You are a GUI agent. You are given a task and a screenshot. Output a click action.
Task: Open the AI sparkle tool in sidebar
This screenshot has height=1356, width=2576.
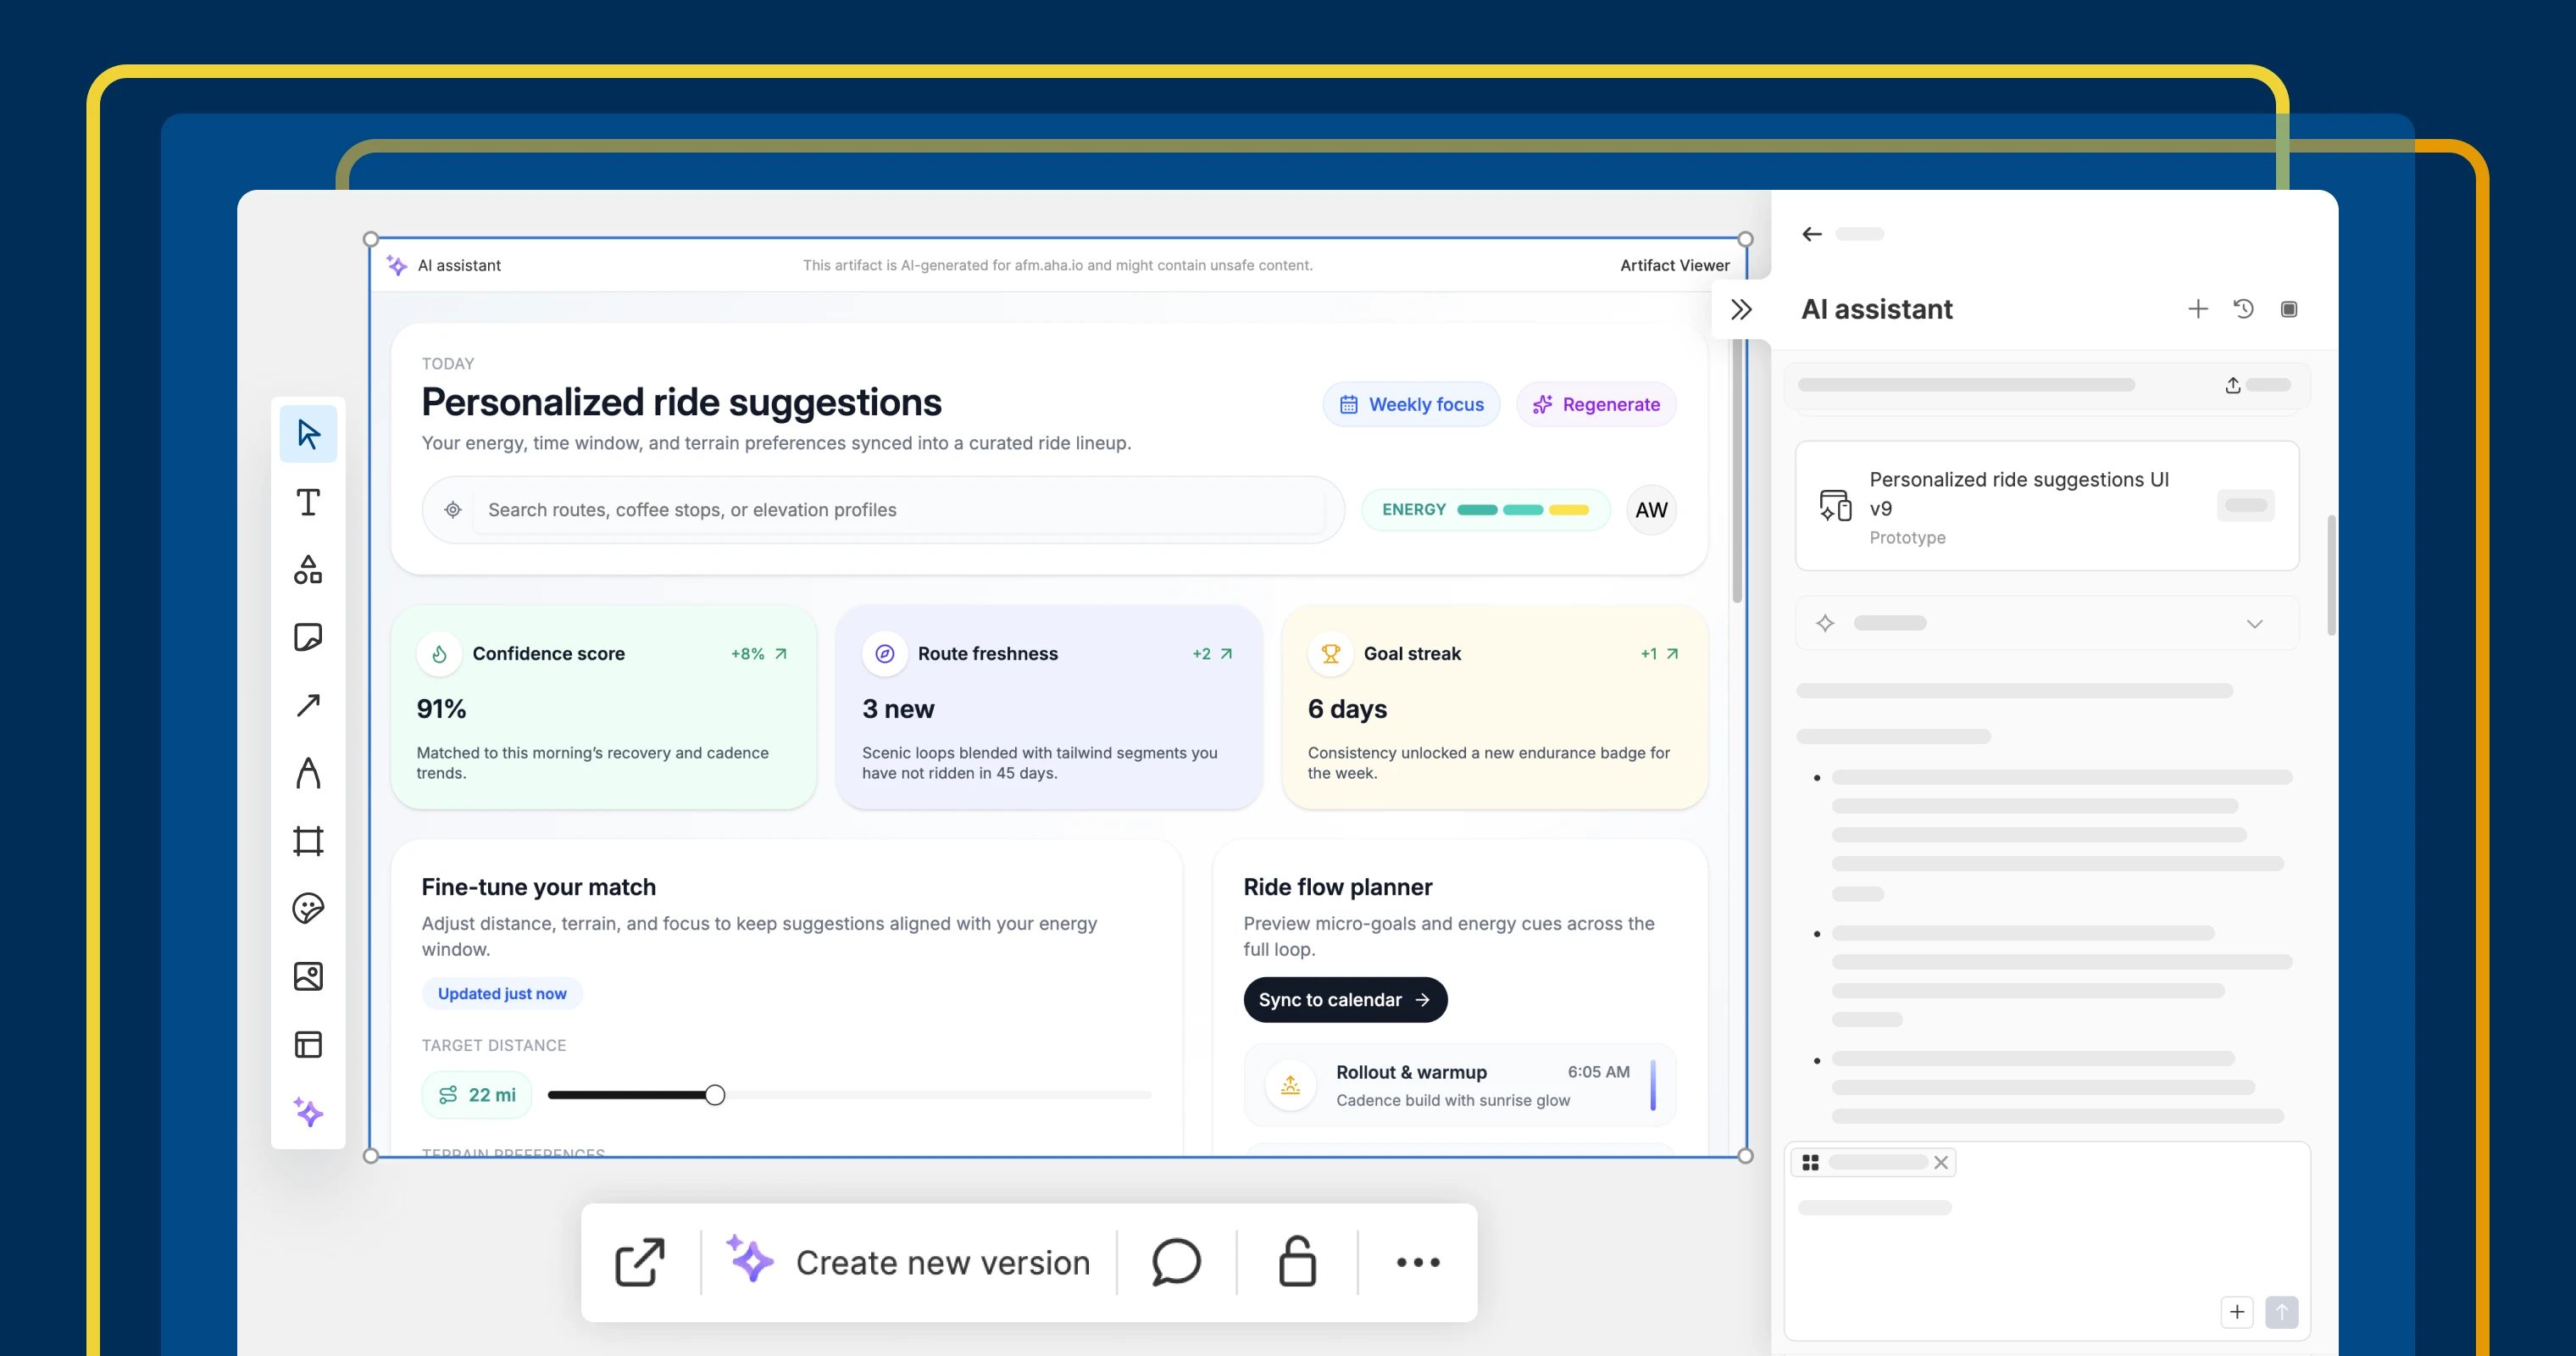[308, 1112]
